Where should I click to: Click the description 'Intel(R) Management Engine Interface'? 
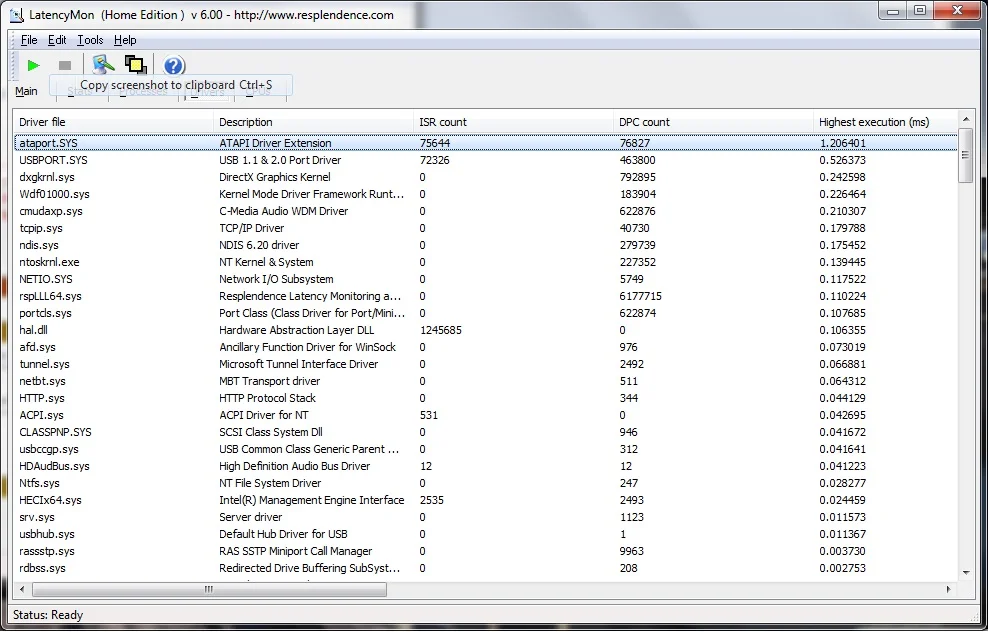click(x=312, y=501)
